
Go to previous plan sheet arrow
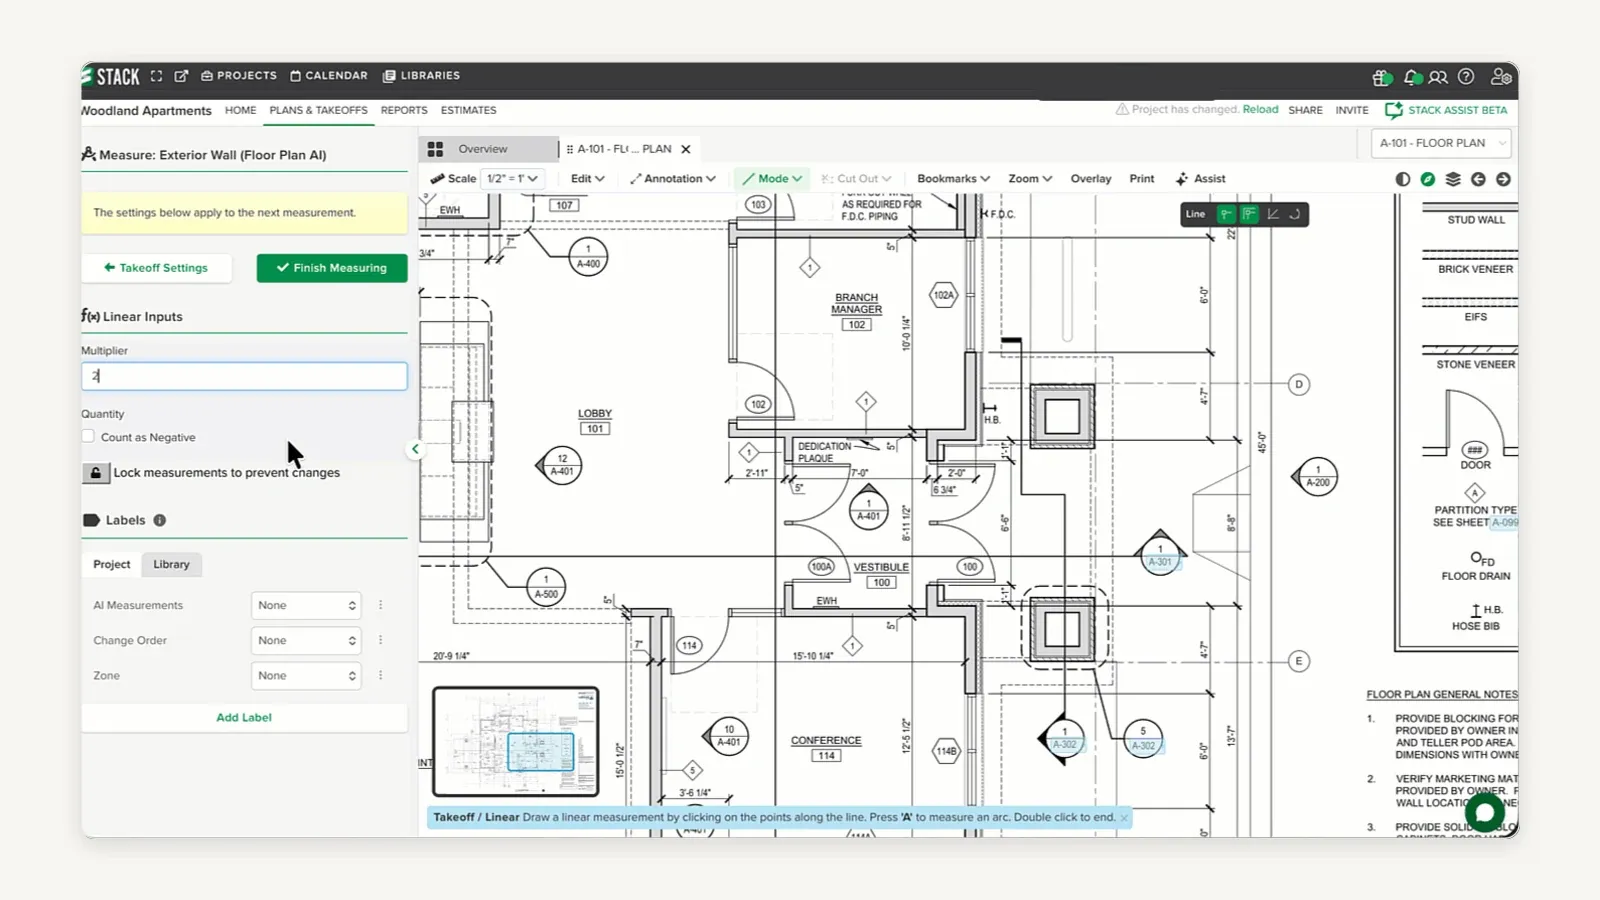(1478, 179)
